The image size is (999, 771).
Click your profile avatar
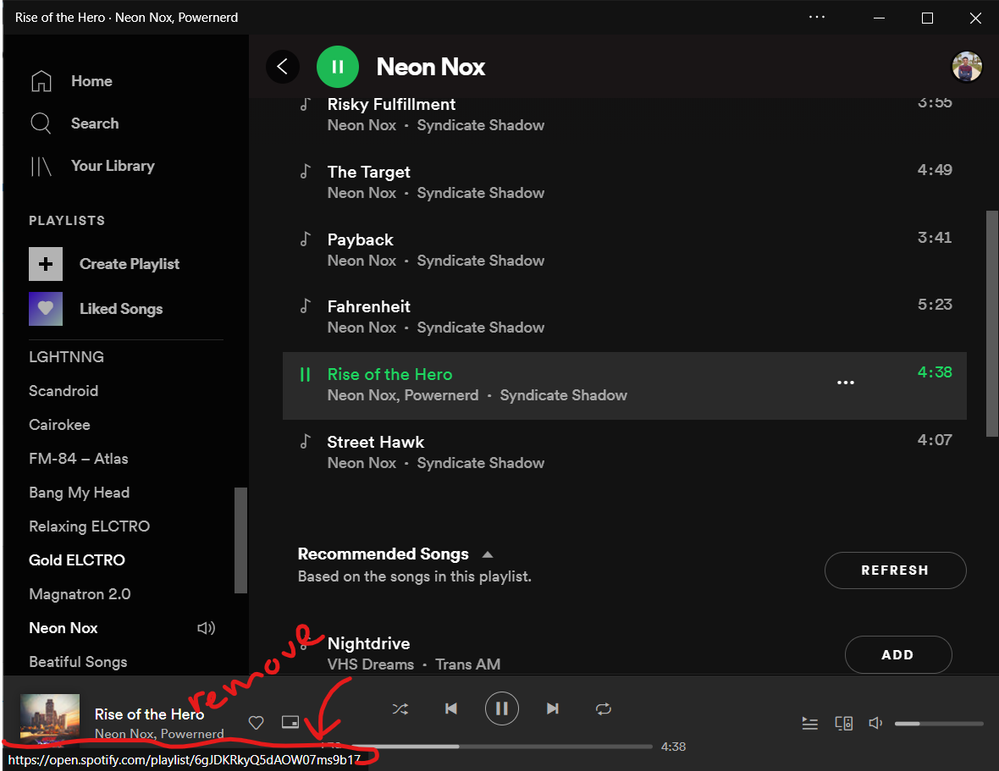[966, 66]
